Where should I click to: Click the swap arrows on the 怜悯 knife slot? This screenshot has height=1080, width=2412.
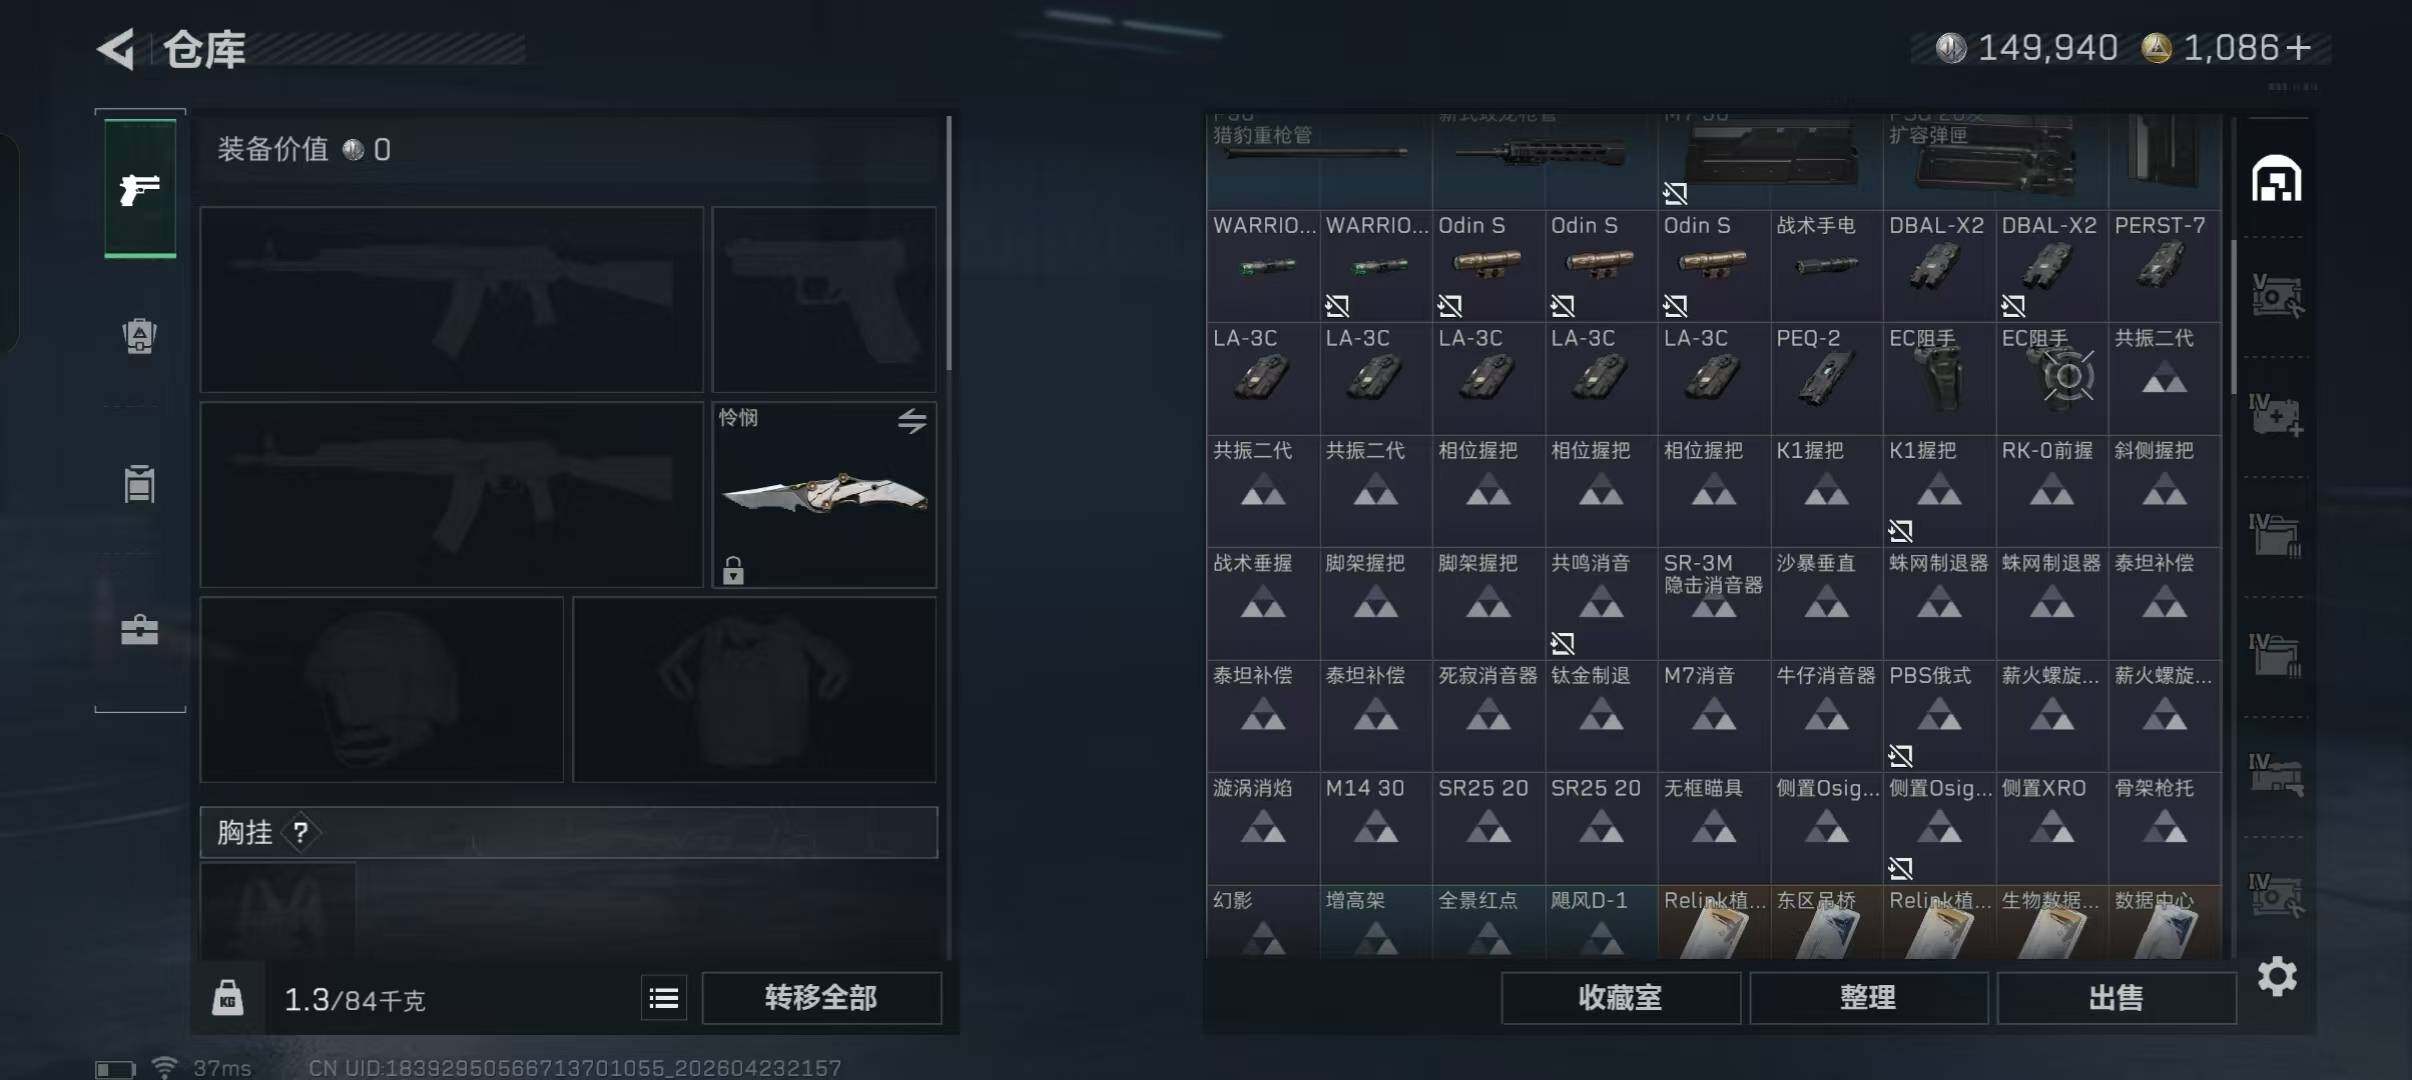tap(911, 421)
